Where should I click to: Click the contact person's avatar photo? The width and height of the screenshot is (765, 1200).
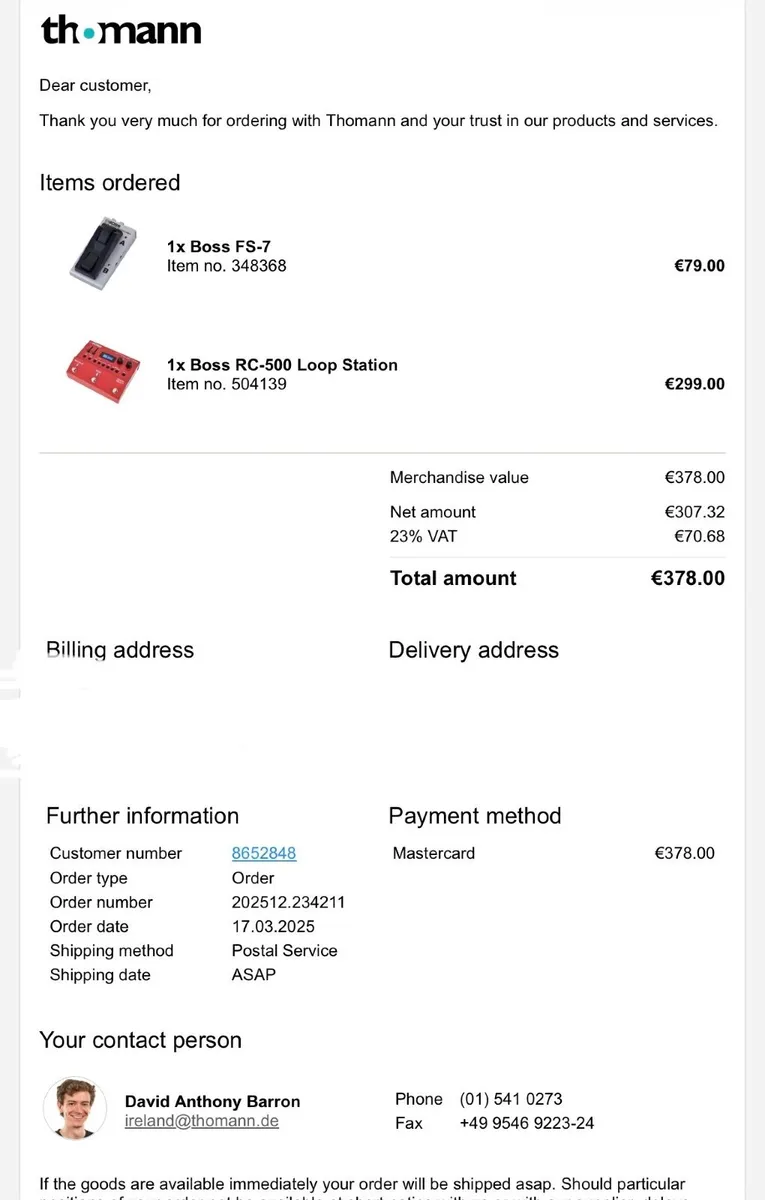74,1108
